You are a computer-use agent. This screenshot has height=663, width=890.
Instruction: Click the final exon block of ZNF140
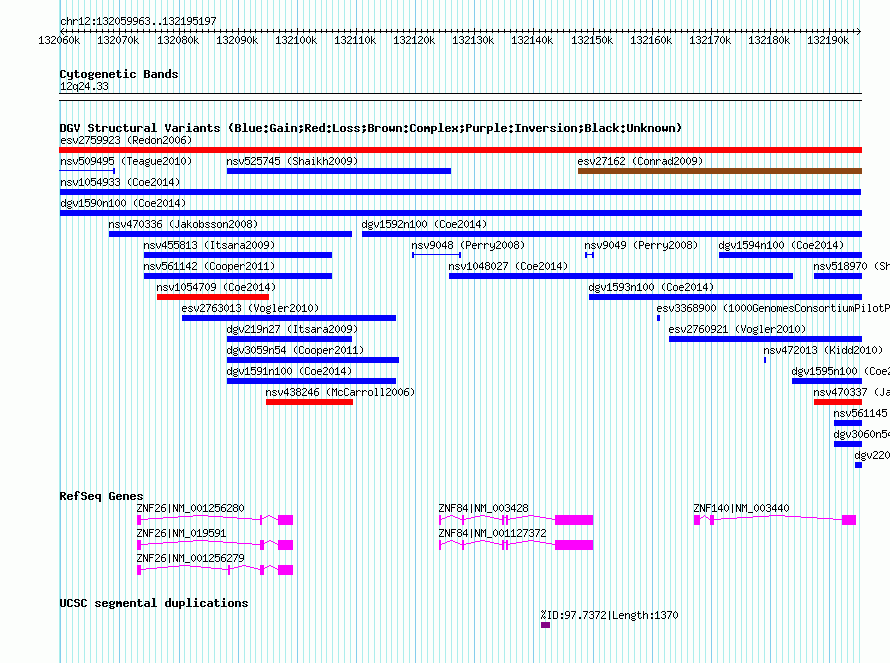[849, 520]
